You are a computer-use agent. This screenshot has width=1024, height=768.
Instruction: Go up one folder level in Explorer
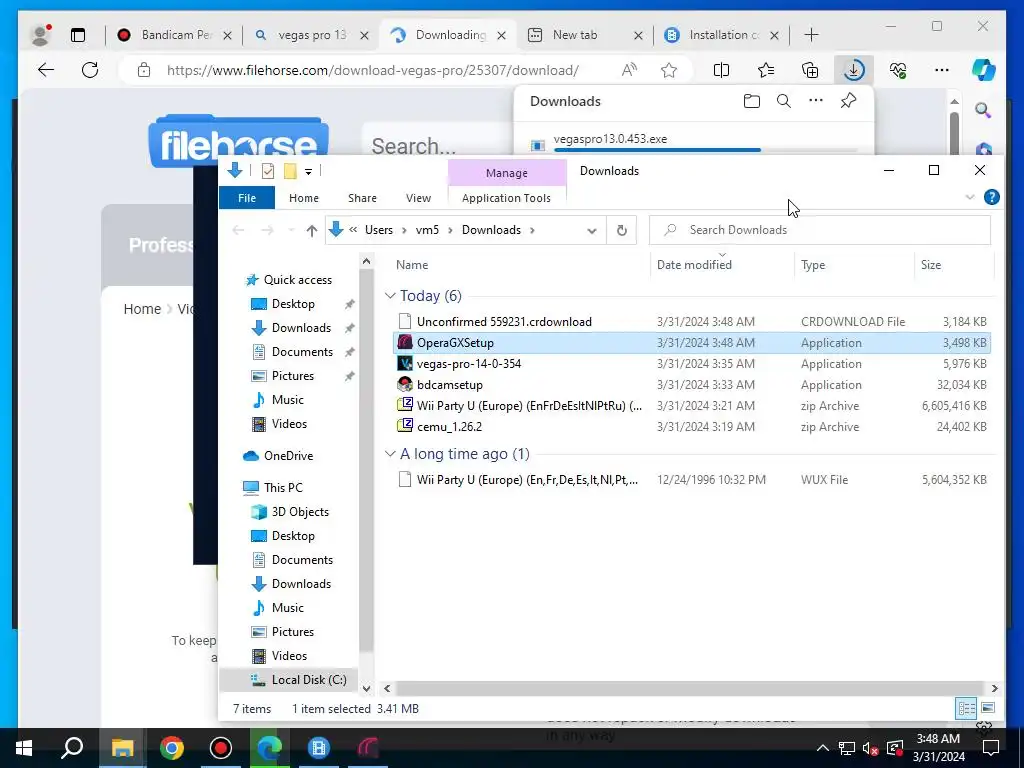(x=312, y=231)
